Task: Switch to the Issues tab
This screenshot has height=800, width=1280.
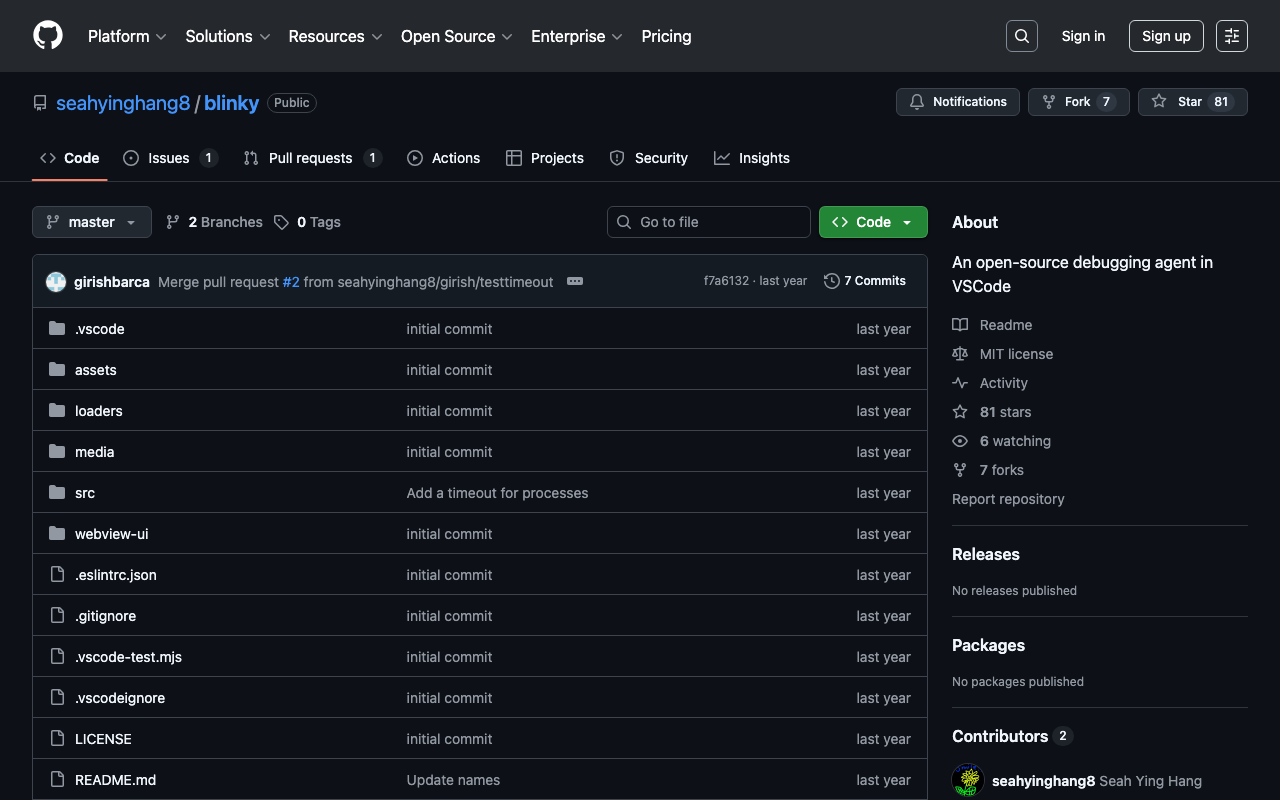Action: pos(169,158)
